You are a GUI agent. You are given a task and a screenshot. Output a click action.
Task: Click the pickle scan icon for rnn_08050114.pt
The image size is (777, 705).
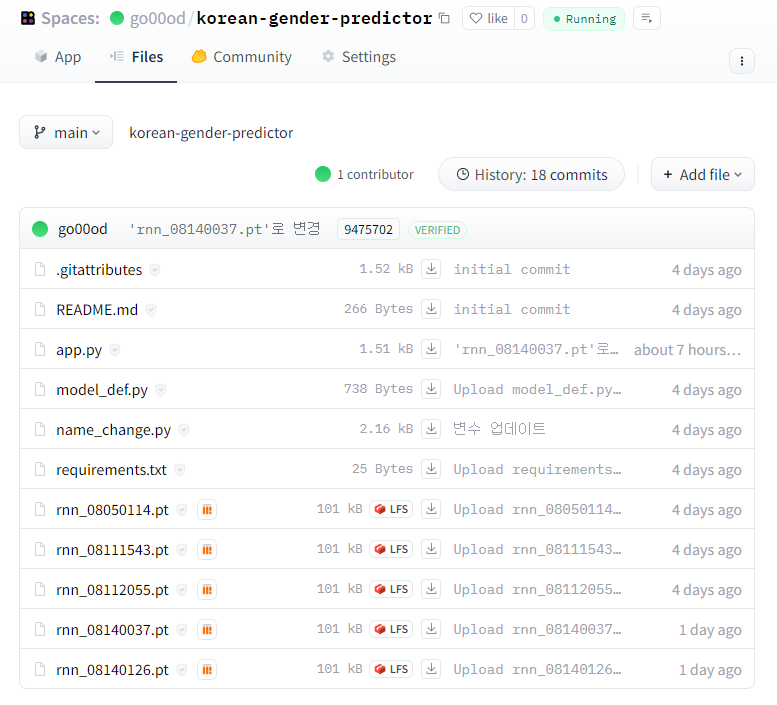[207, 509]
